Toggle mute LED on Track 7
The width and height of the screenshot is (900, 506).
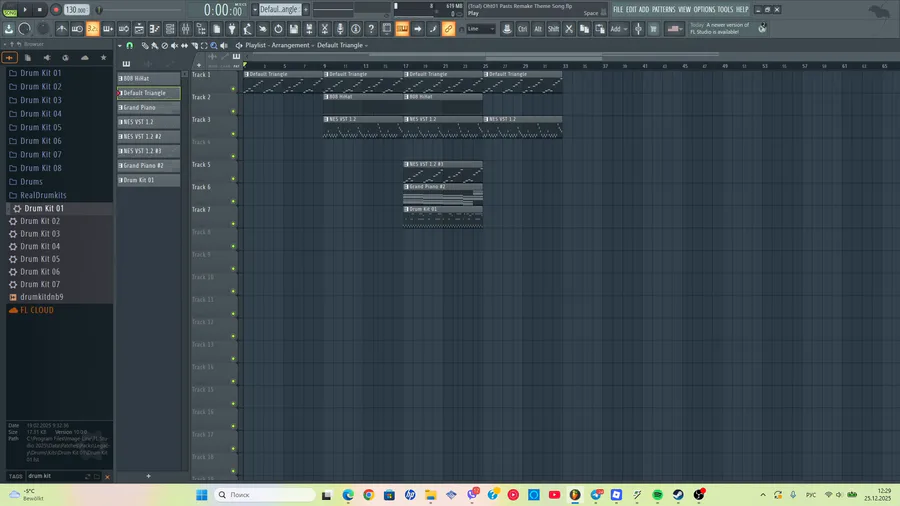(x=233, y=224)
